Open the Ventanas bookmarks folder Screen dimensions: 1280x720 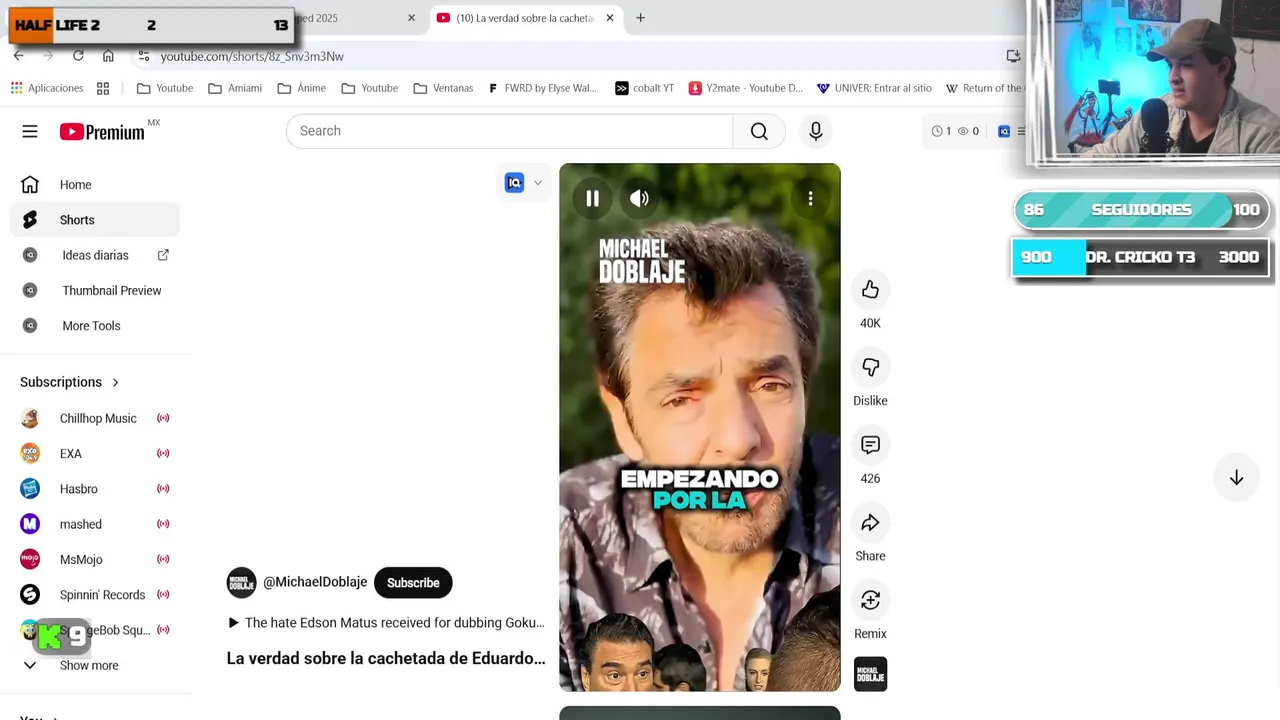pyautogui.click(x=443, y=88)
